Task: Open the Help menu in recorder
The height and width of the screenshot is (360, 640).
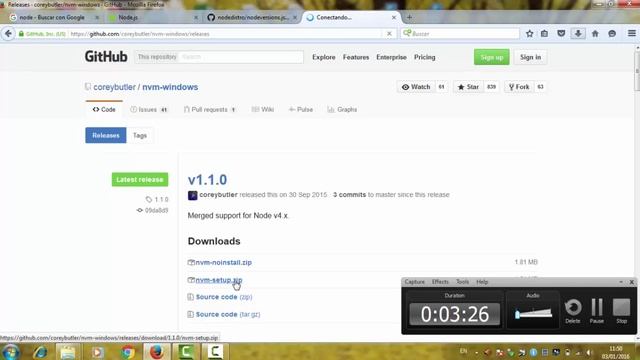Action: 482,282
